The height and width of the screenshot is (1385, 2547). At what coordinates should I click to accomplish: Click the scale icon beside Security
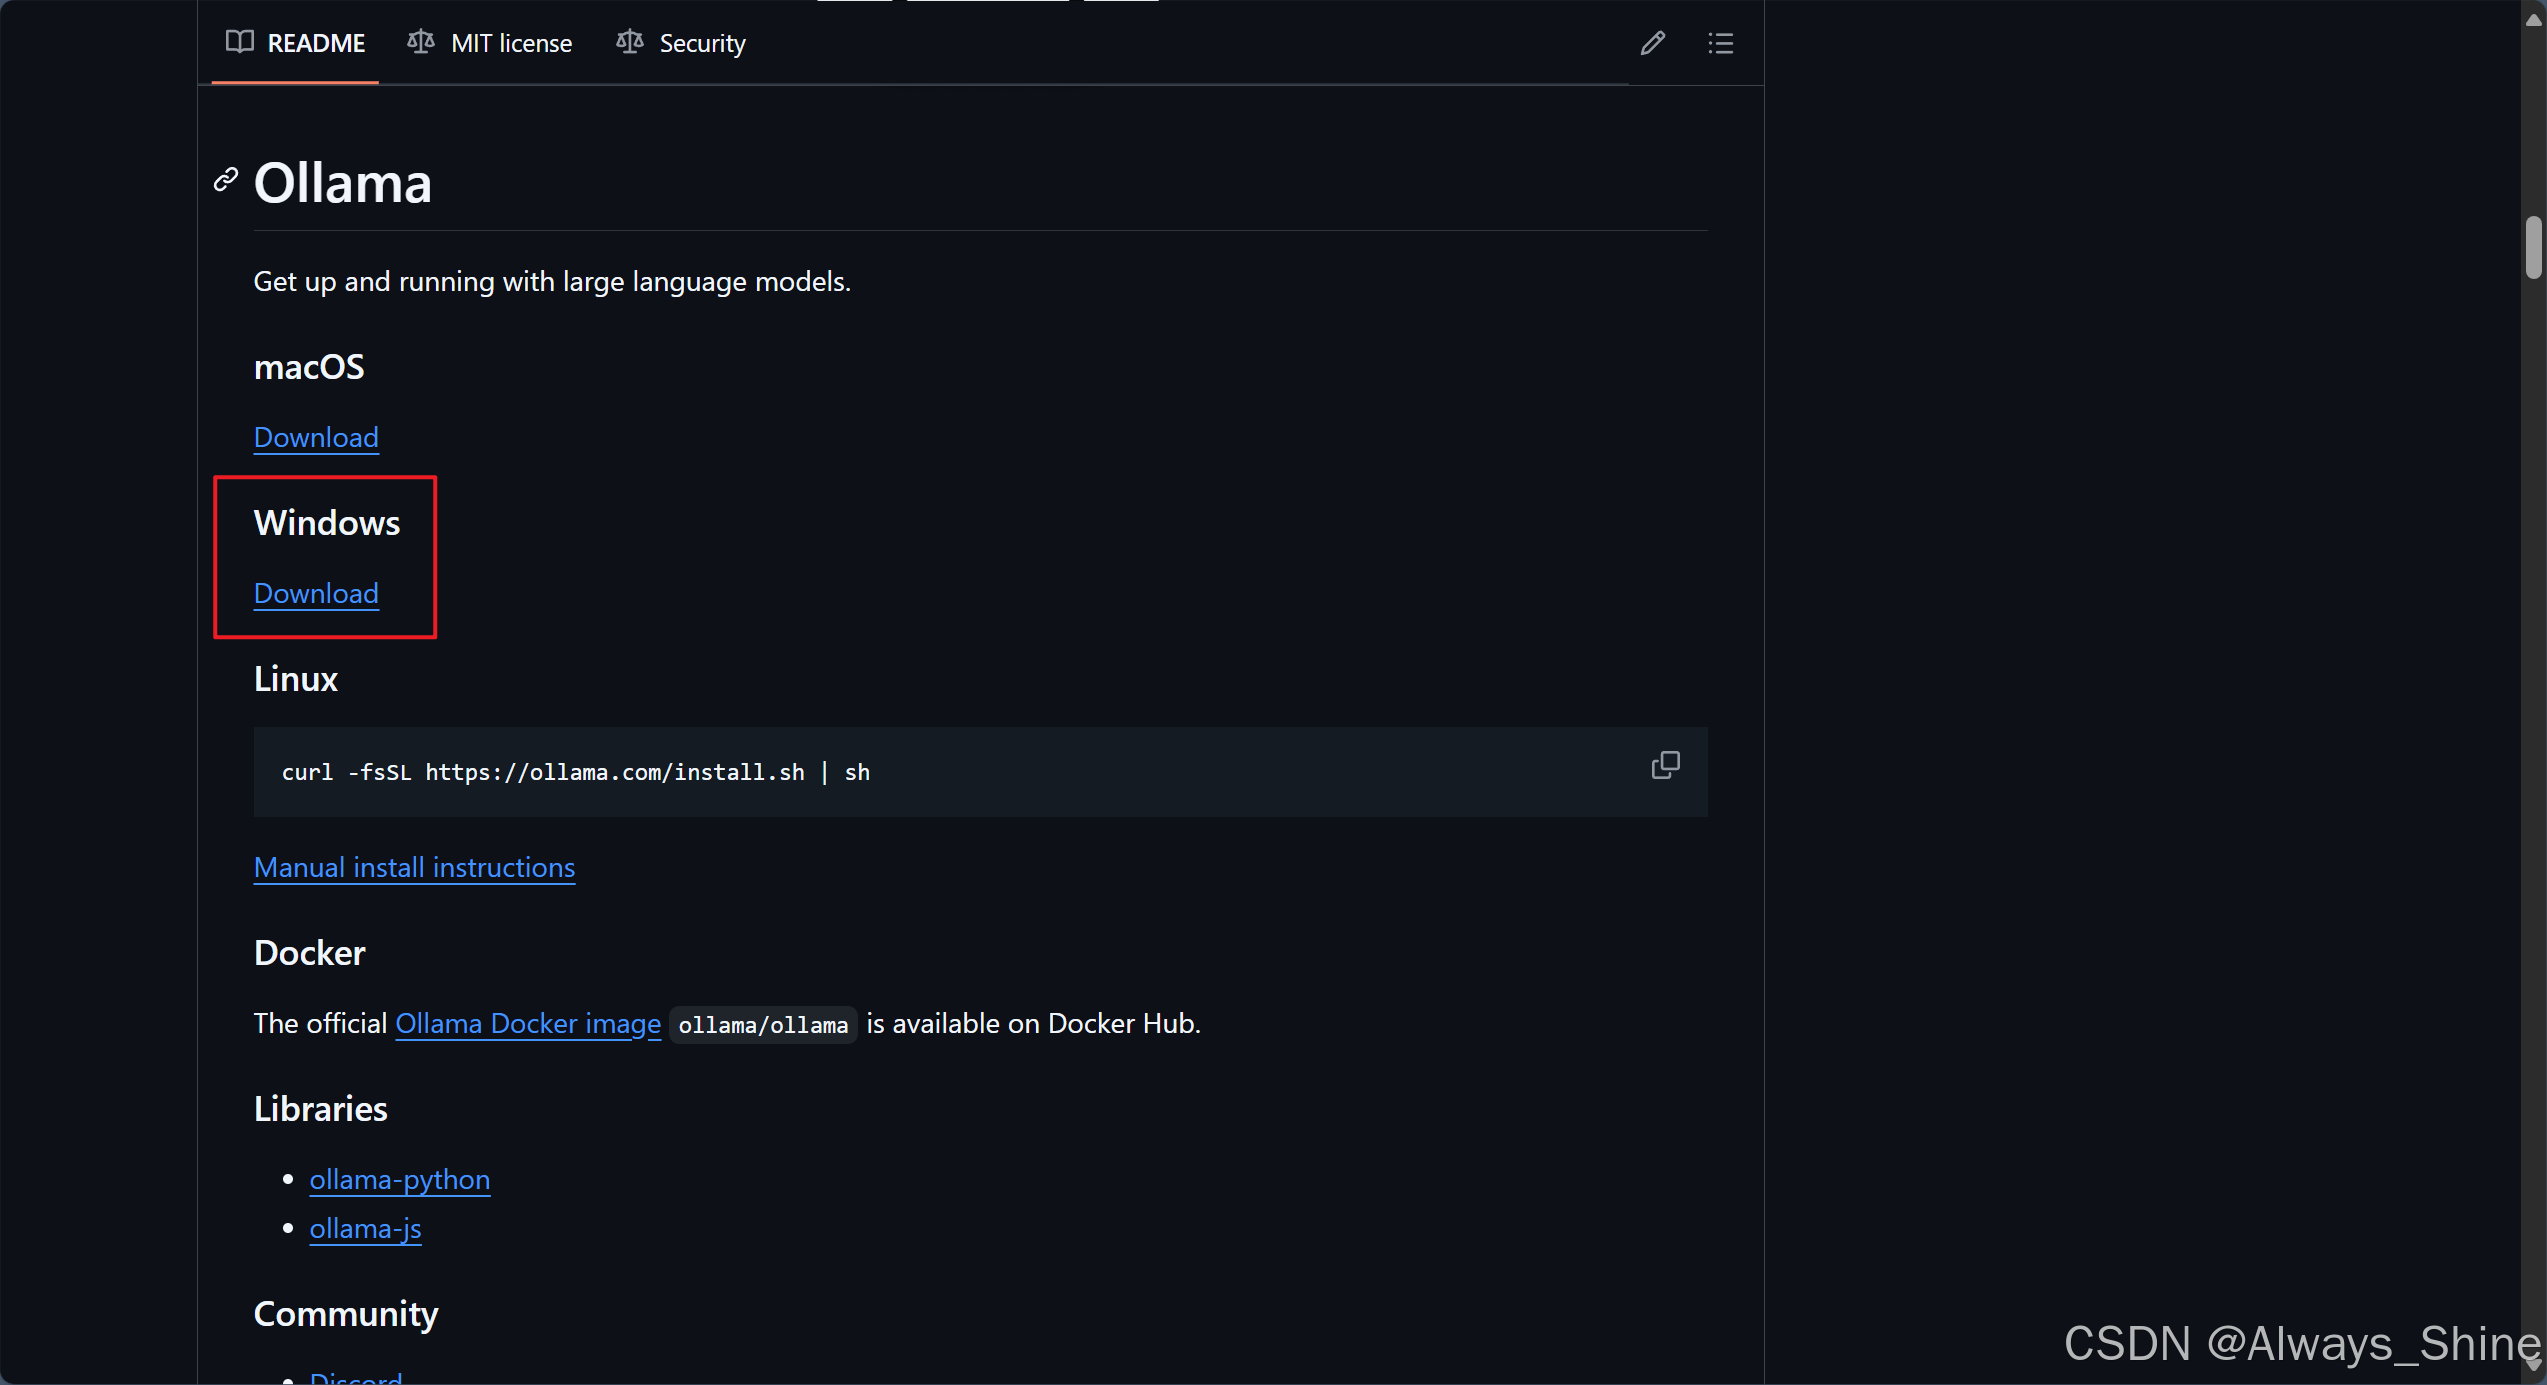629,42
